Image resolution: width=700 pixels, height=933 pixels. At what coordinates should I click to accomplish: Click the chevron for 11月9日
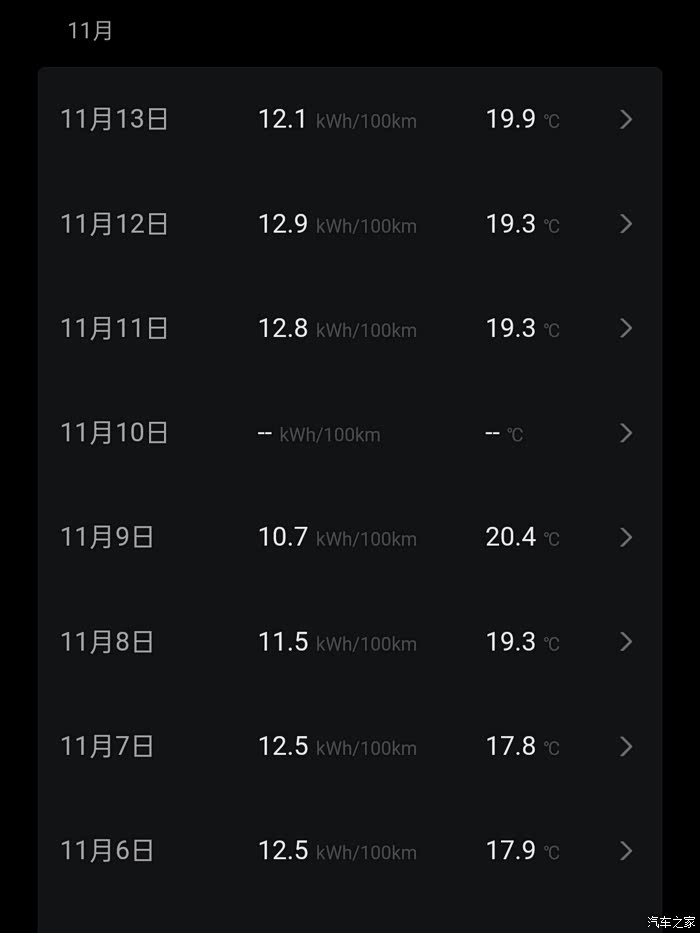pos(626,537)
